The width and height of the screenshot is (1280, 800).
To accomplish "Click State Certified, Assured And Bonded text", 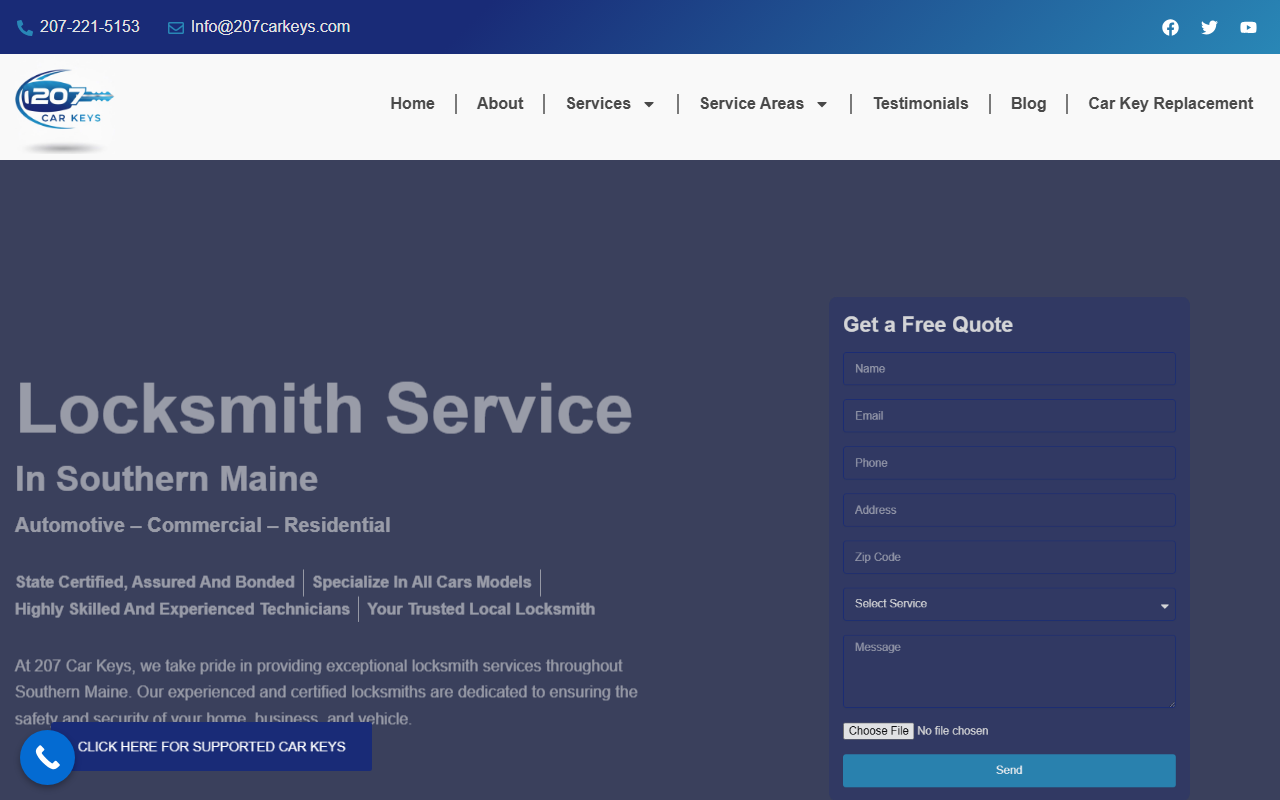I will coord(155,582).
